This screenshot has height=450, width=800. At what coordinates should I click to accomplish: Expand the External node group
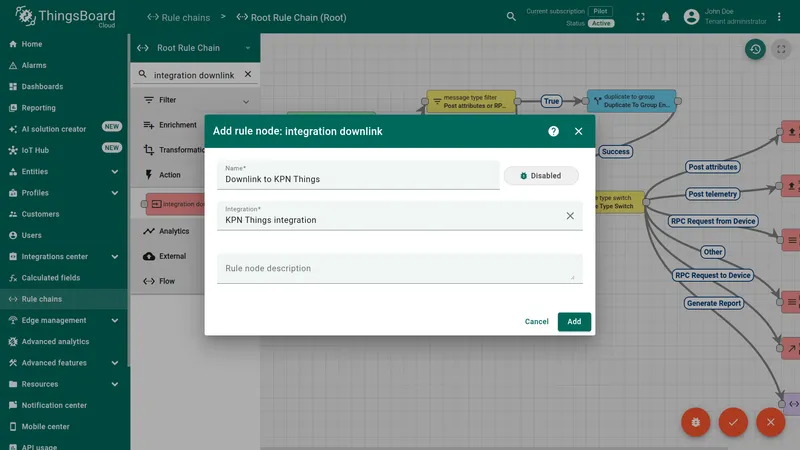click(x=173, y=256)
